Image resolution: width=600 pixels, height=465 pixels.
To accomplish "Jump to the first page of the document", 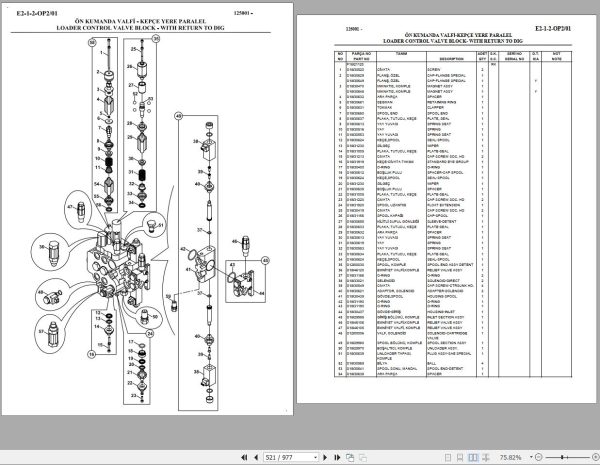I will click(x=244, y=457).
